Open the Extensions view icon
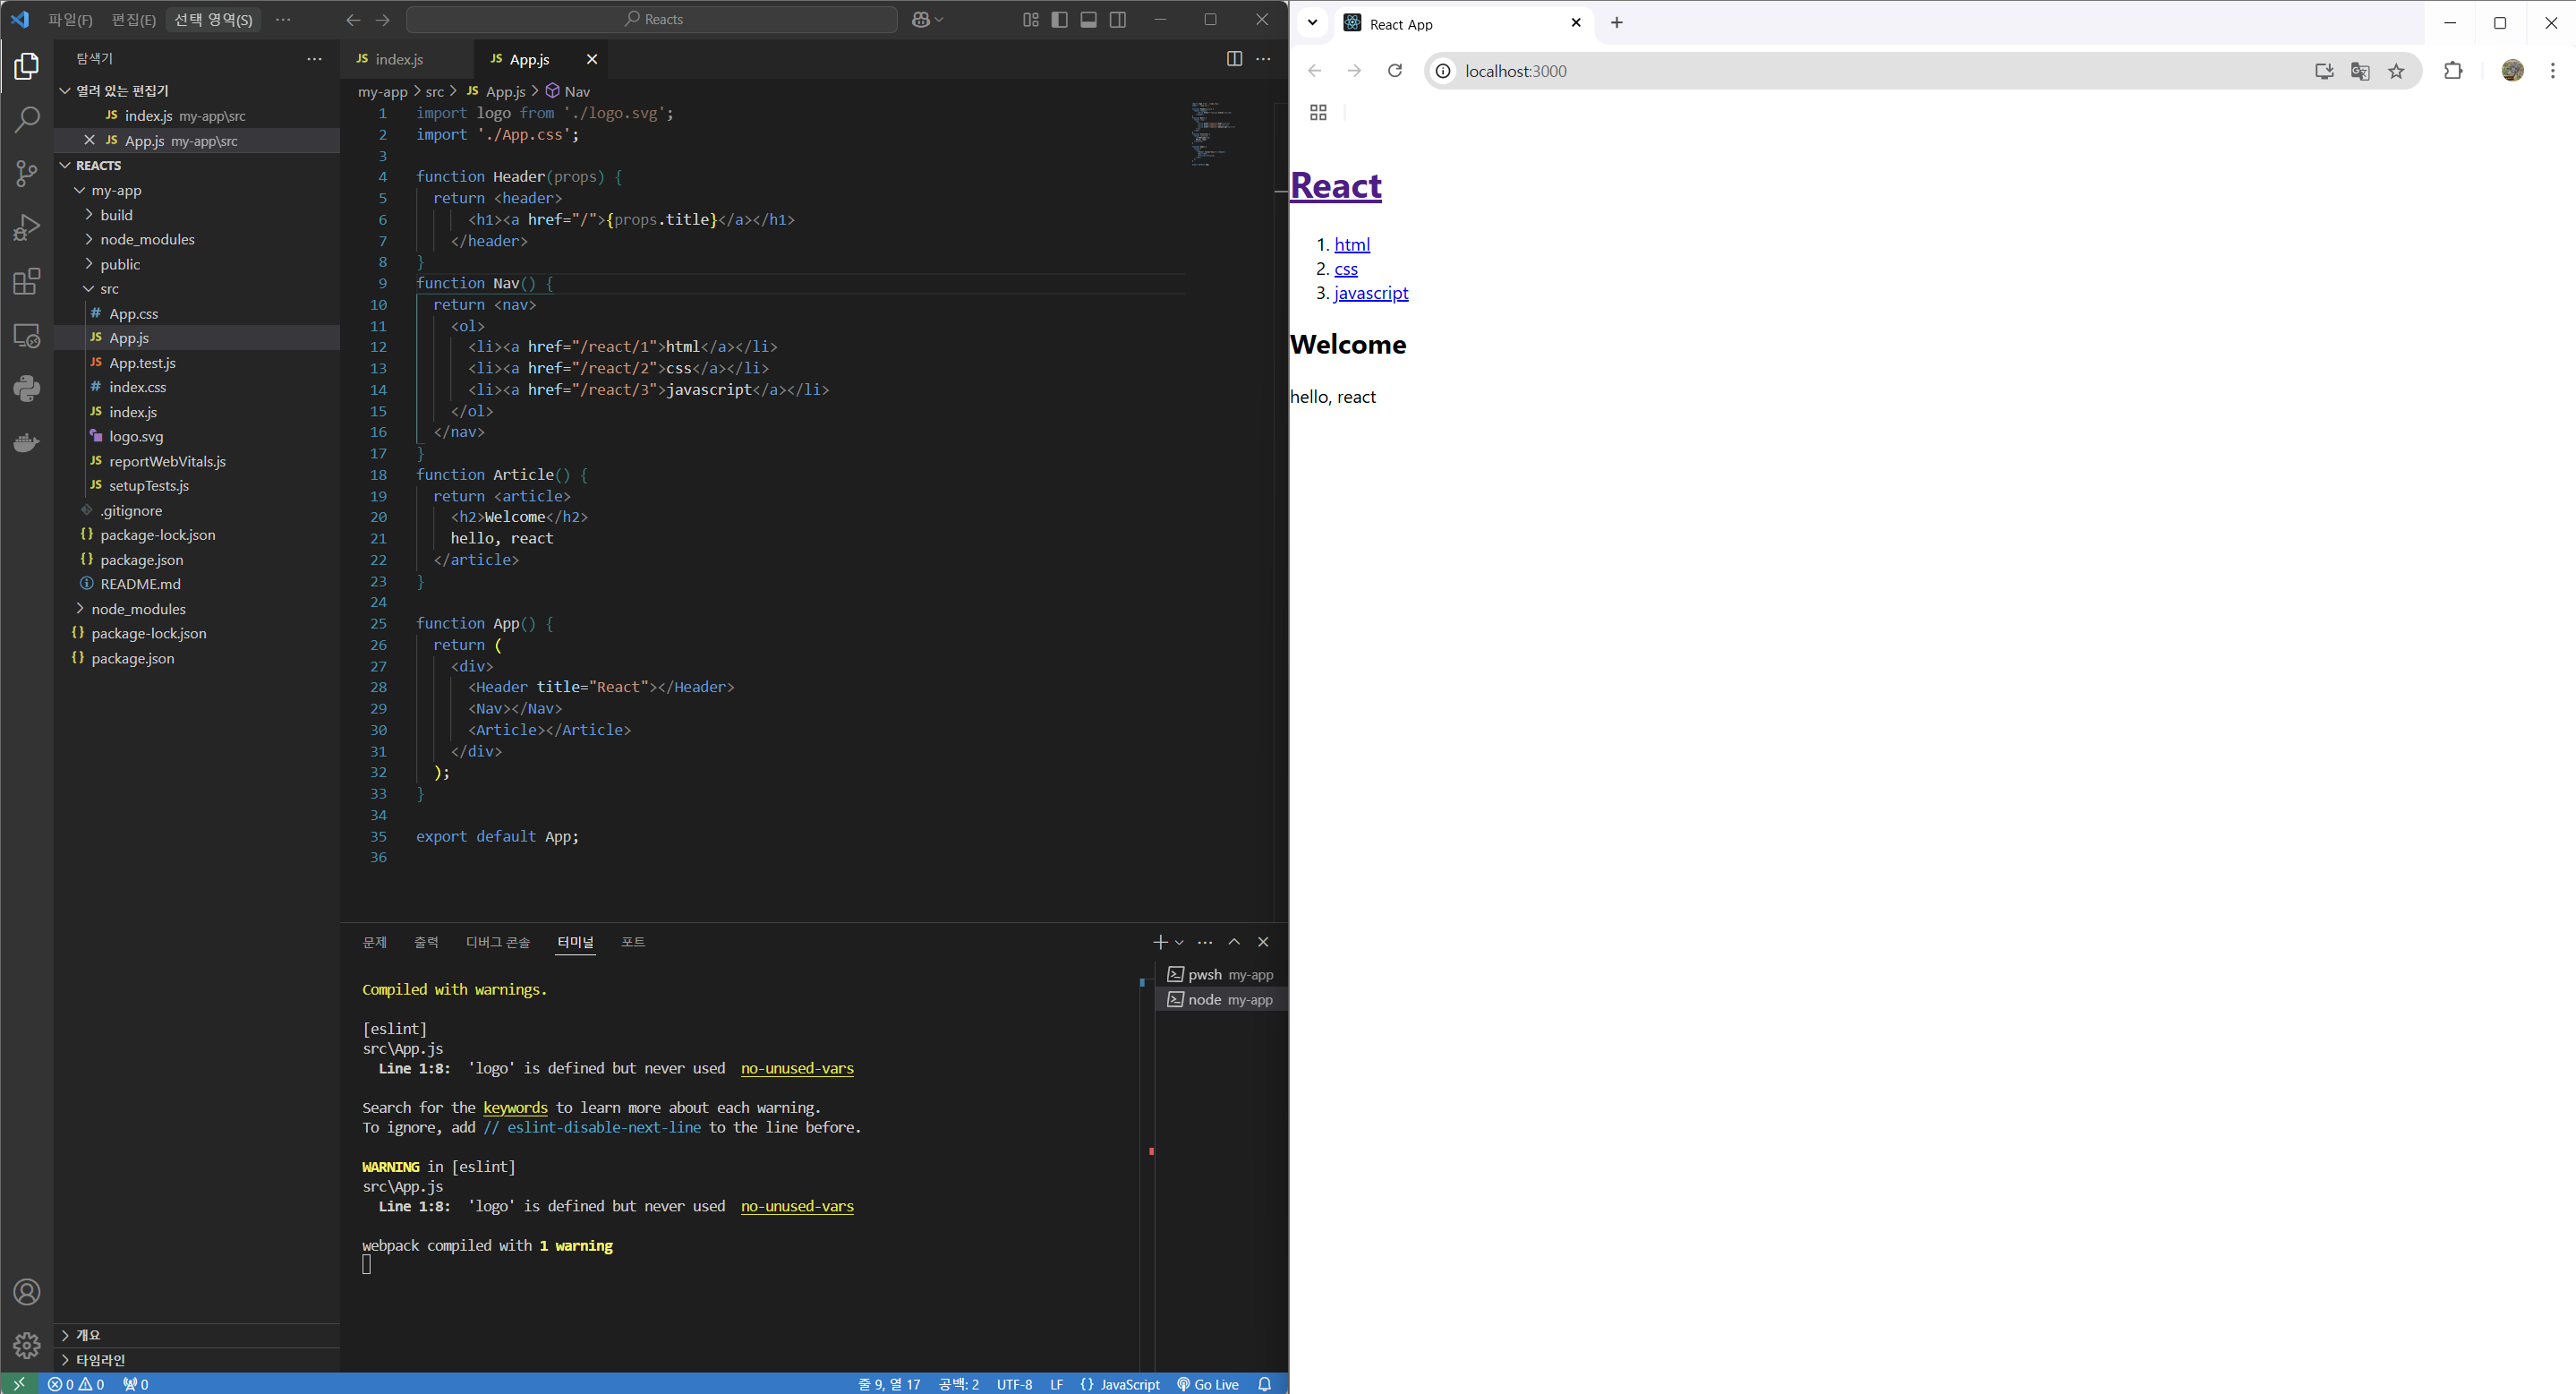This screenshot has width=2576, height=1394. pyautogui.click(x=27, y=281)
